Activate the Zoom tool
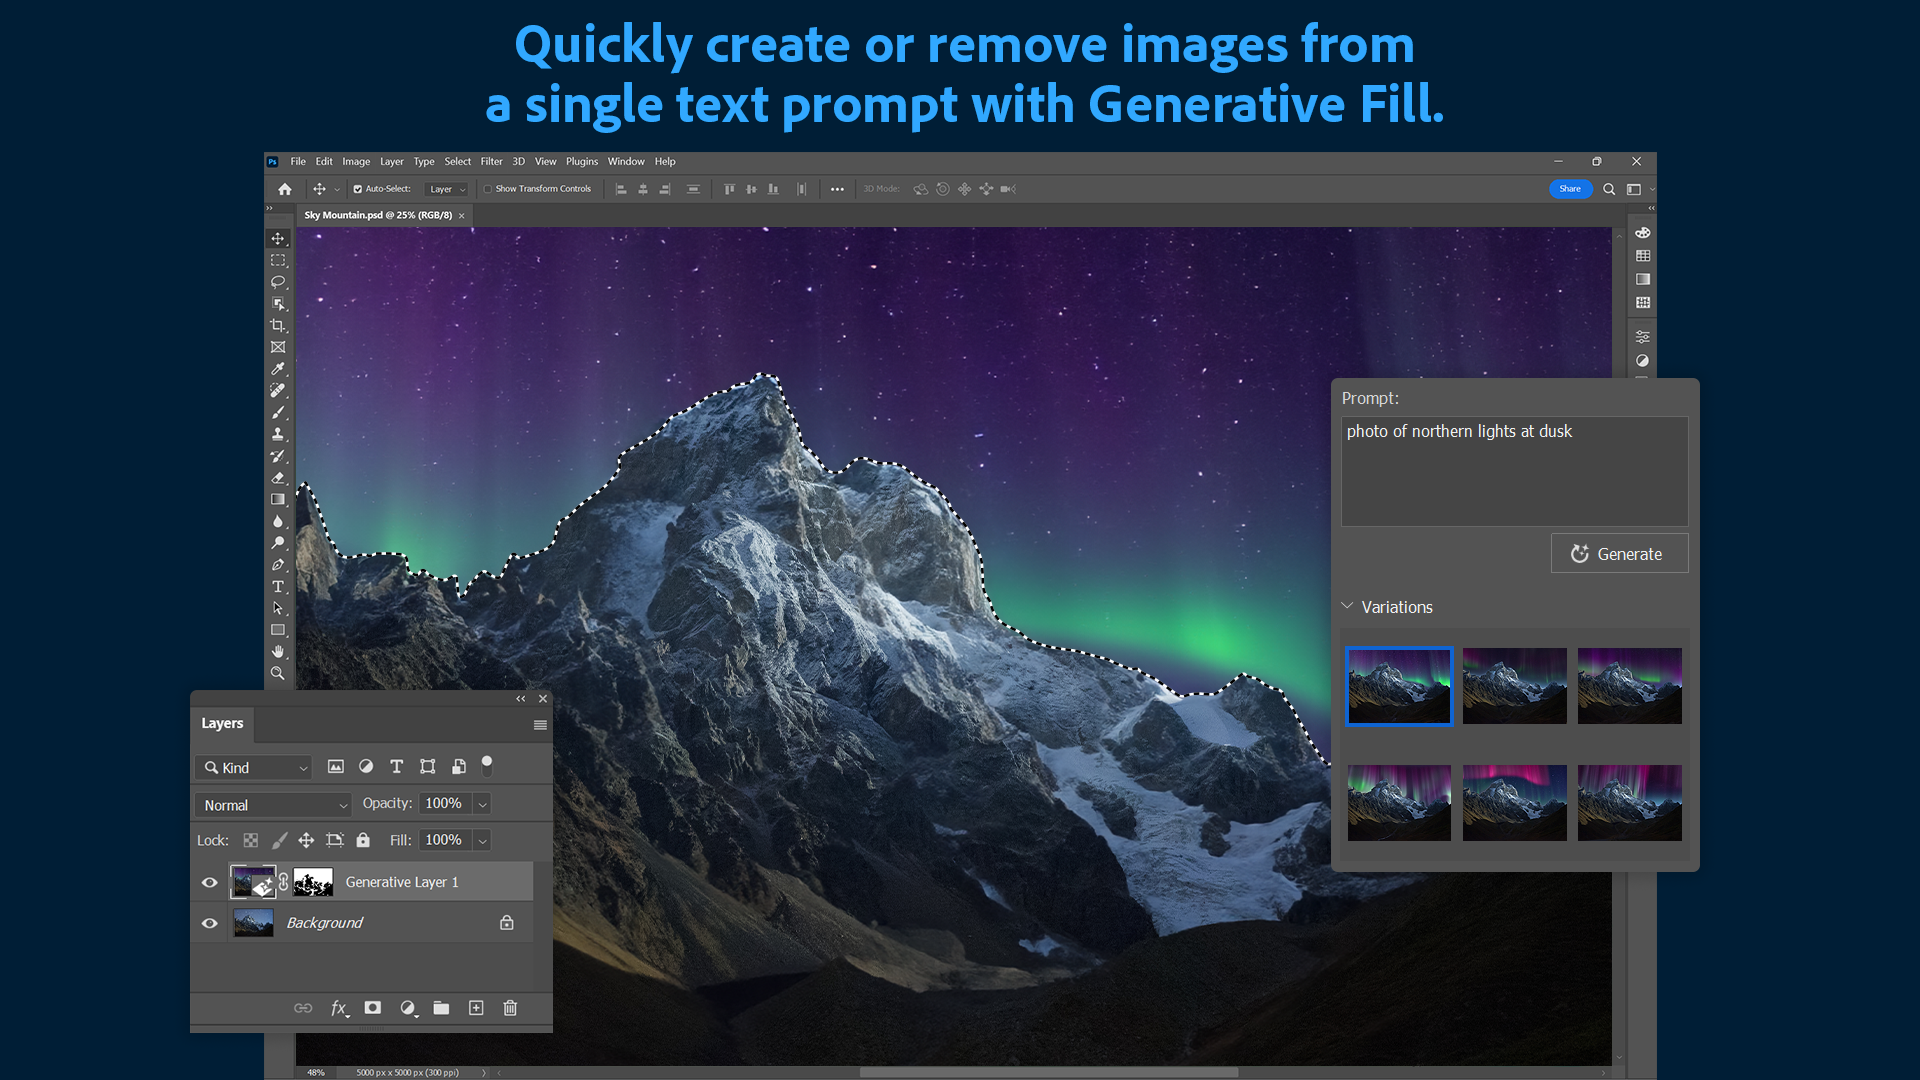The height and width of the screenshot is (1080, 1920). pos(278,673)
